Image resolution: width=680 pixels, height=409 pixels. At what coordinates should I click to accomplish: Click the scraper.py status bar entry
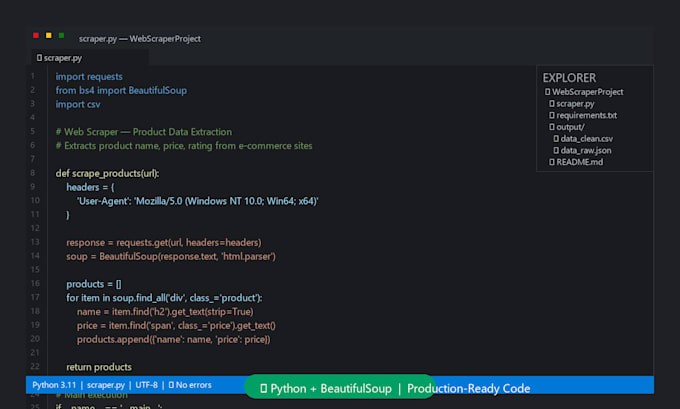tap(106, 385)
